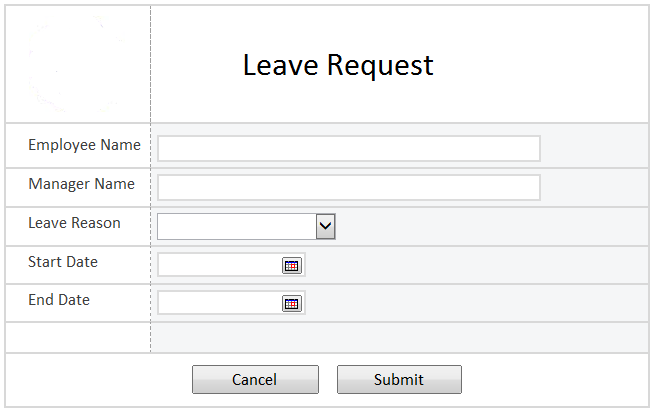Click the End Date text box
Image resolution: width=654 pixels, height=412 pixels.
(220, 302)
